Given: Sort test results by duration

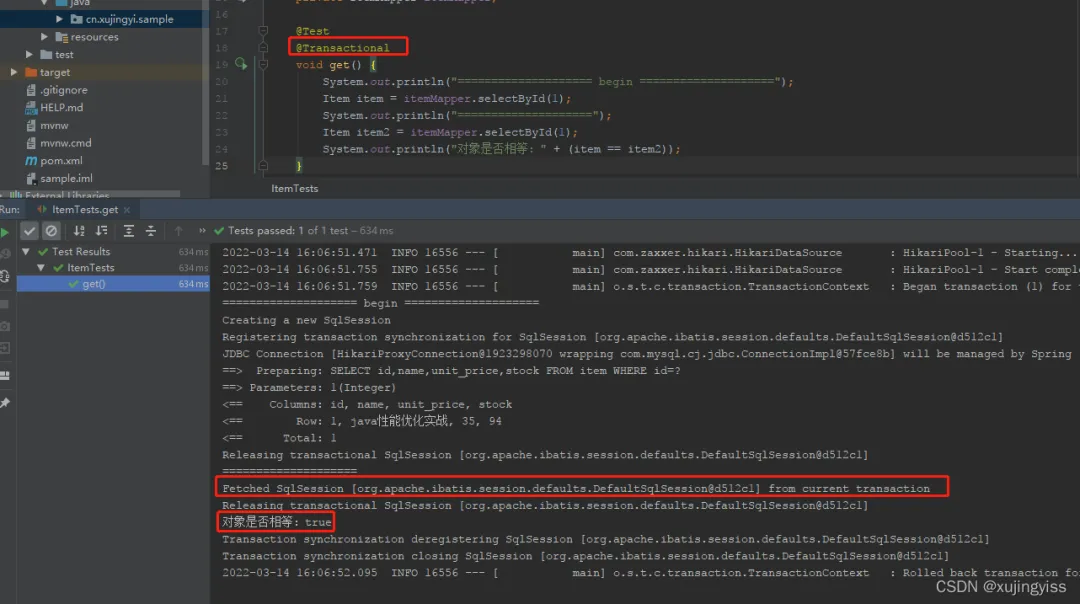Looking at the screenshot, I should point(102,231).
